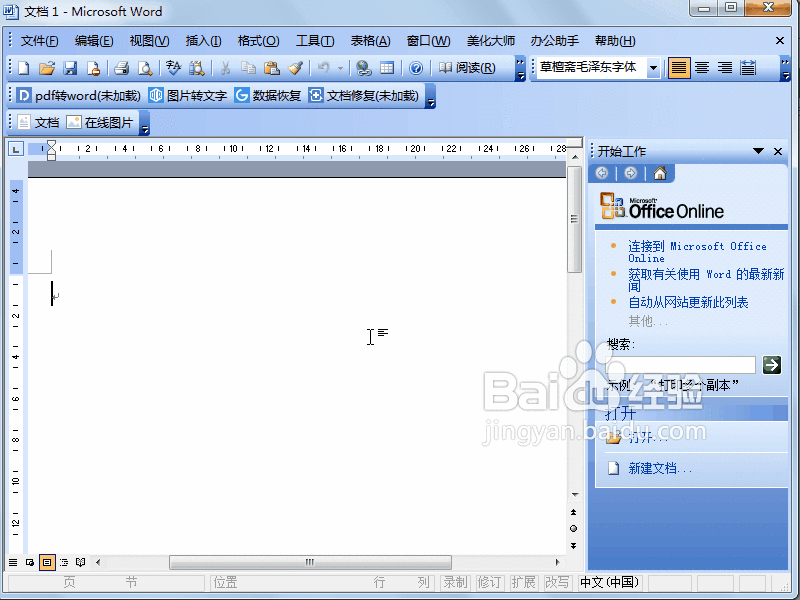
Task: Expand 文档 toolbar options arrow
Action: pyautogui.click(x=144, y=123)
